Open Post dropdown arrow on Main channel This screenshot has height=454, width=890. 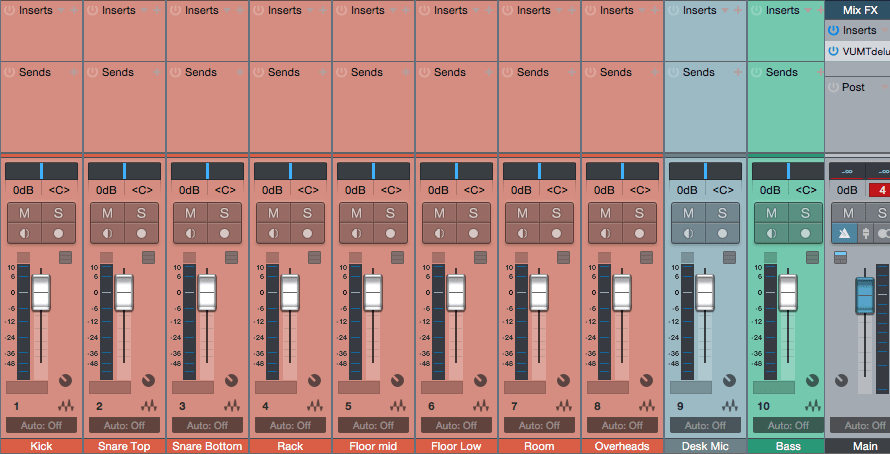884,87
